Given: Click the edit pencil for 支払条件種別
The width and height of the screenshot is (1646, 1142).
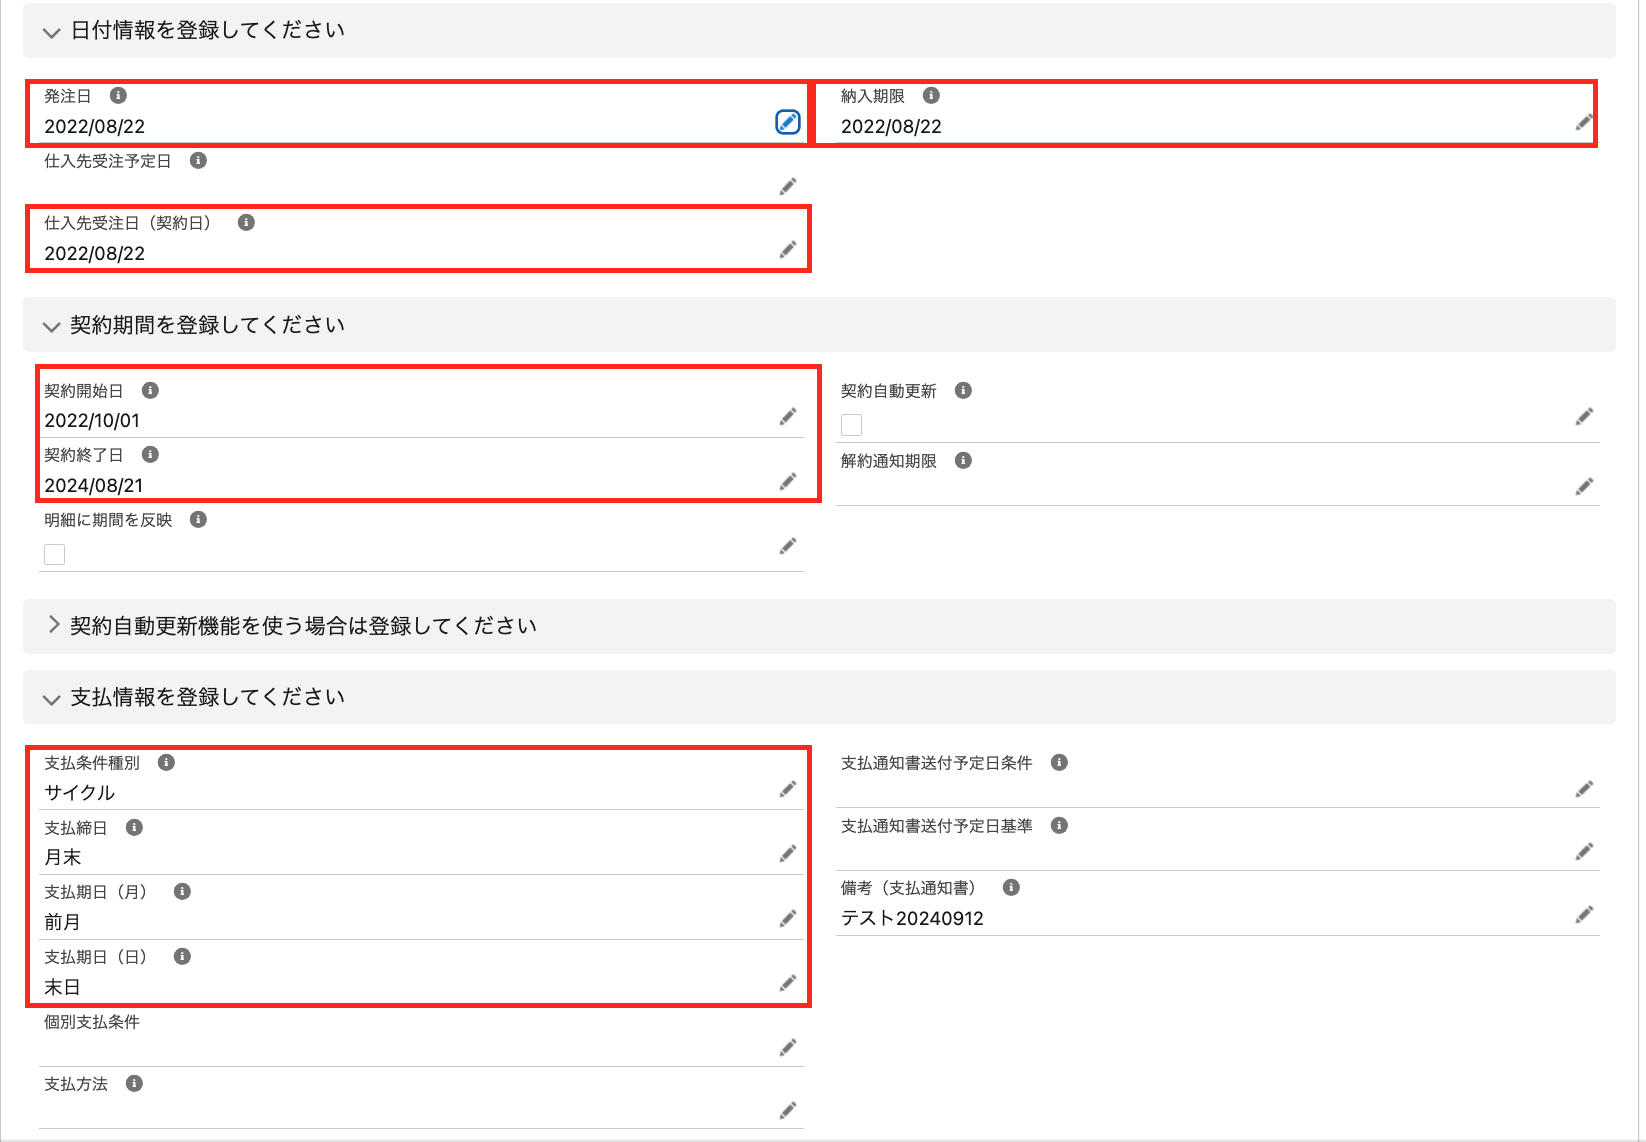Looking at the screenshot, I should pos(788,789).
